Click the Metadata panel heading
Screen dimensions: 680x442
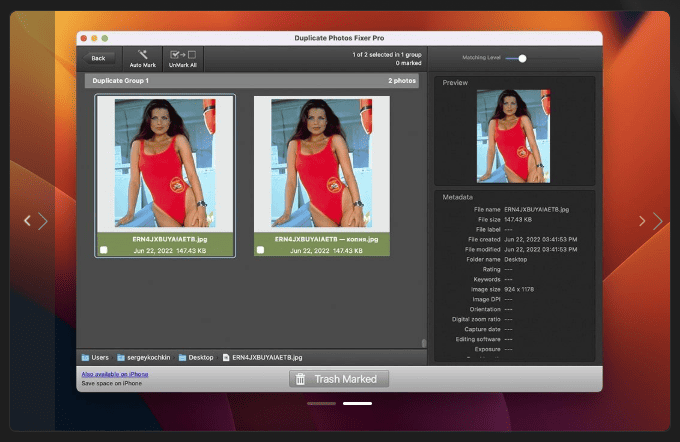tap(458, 197)
